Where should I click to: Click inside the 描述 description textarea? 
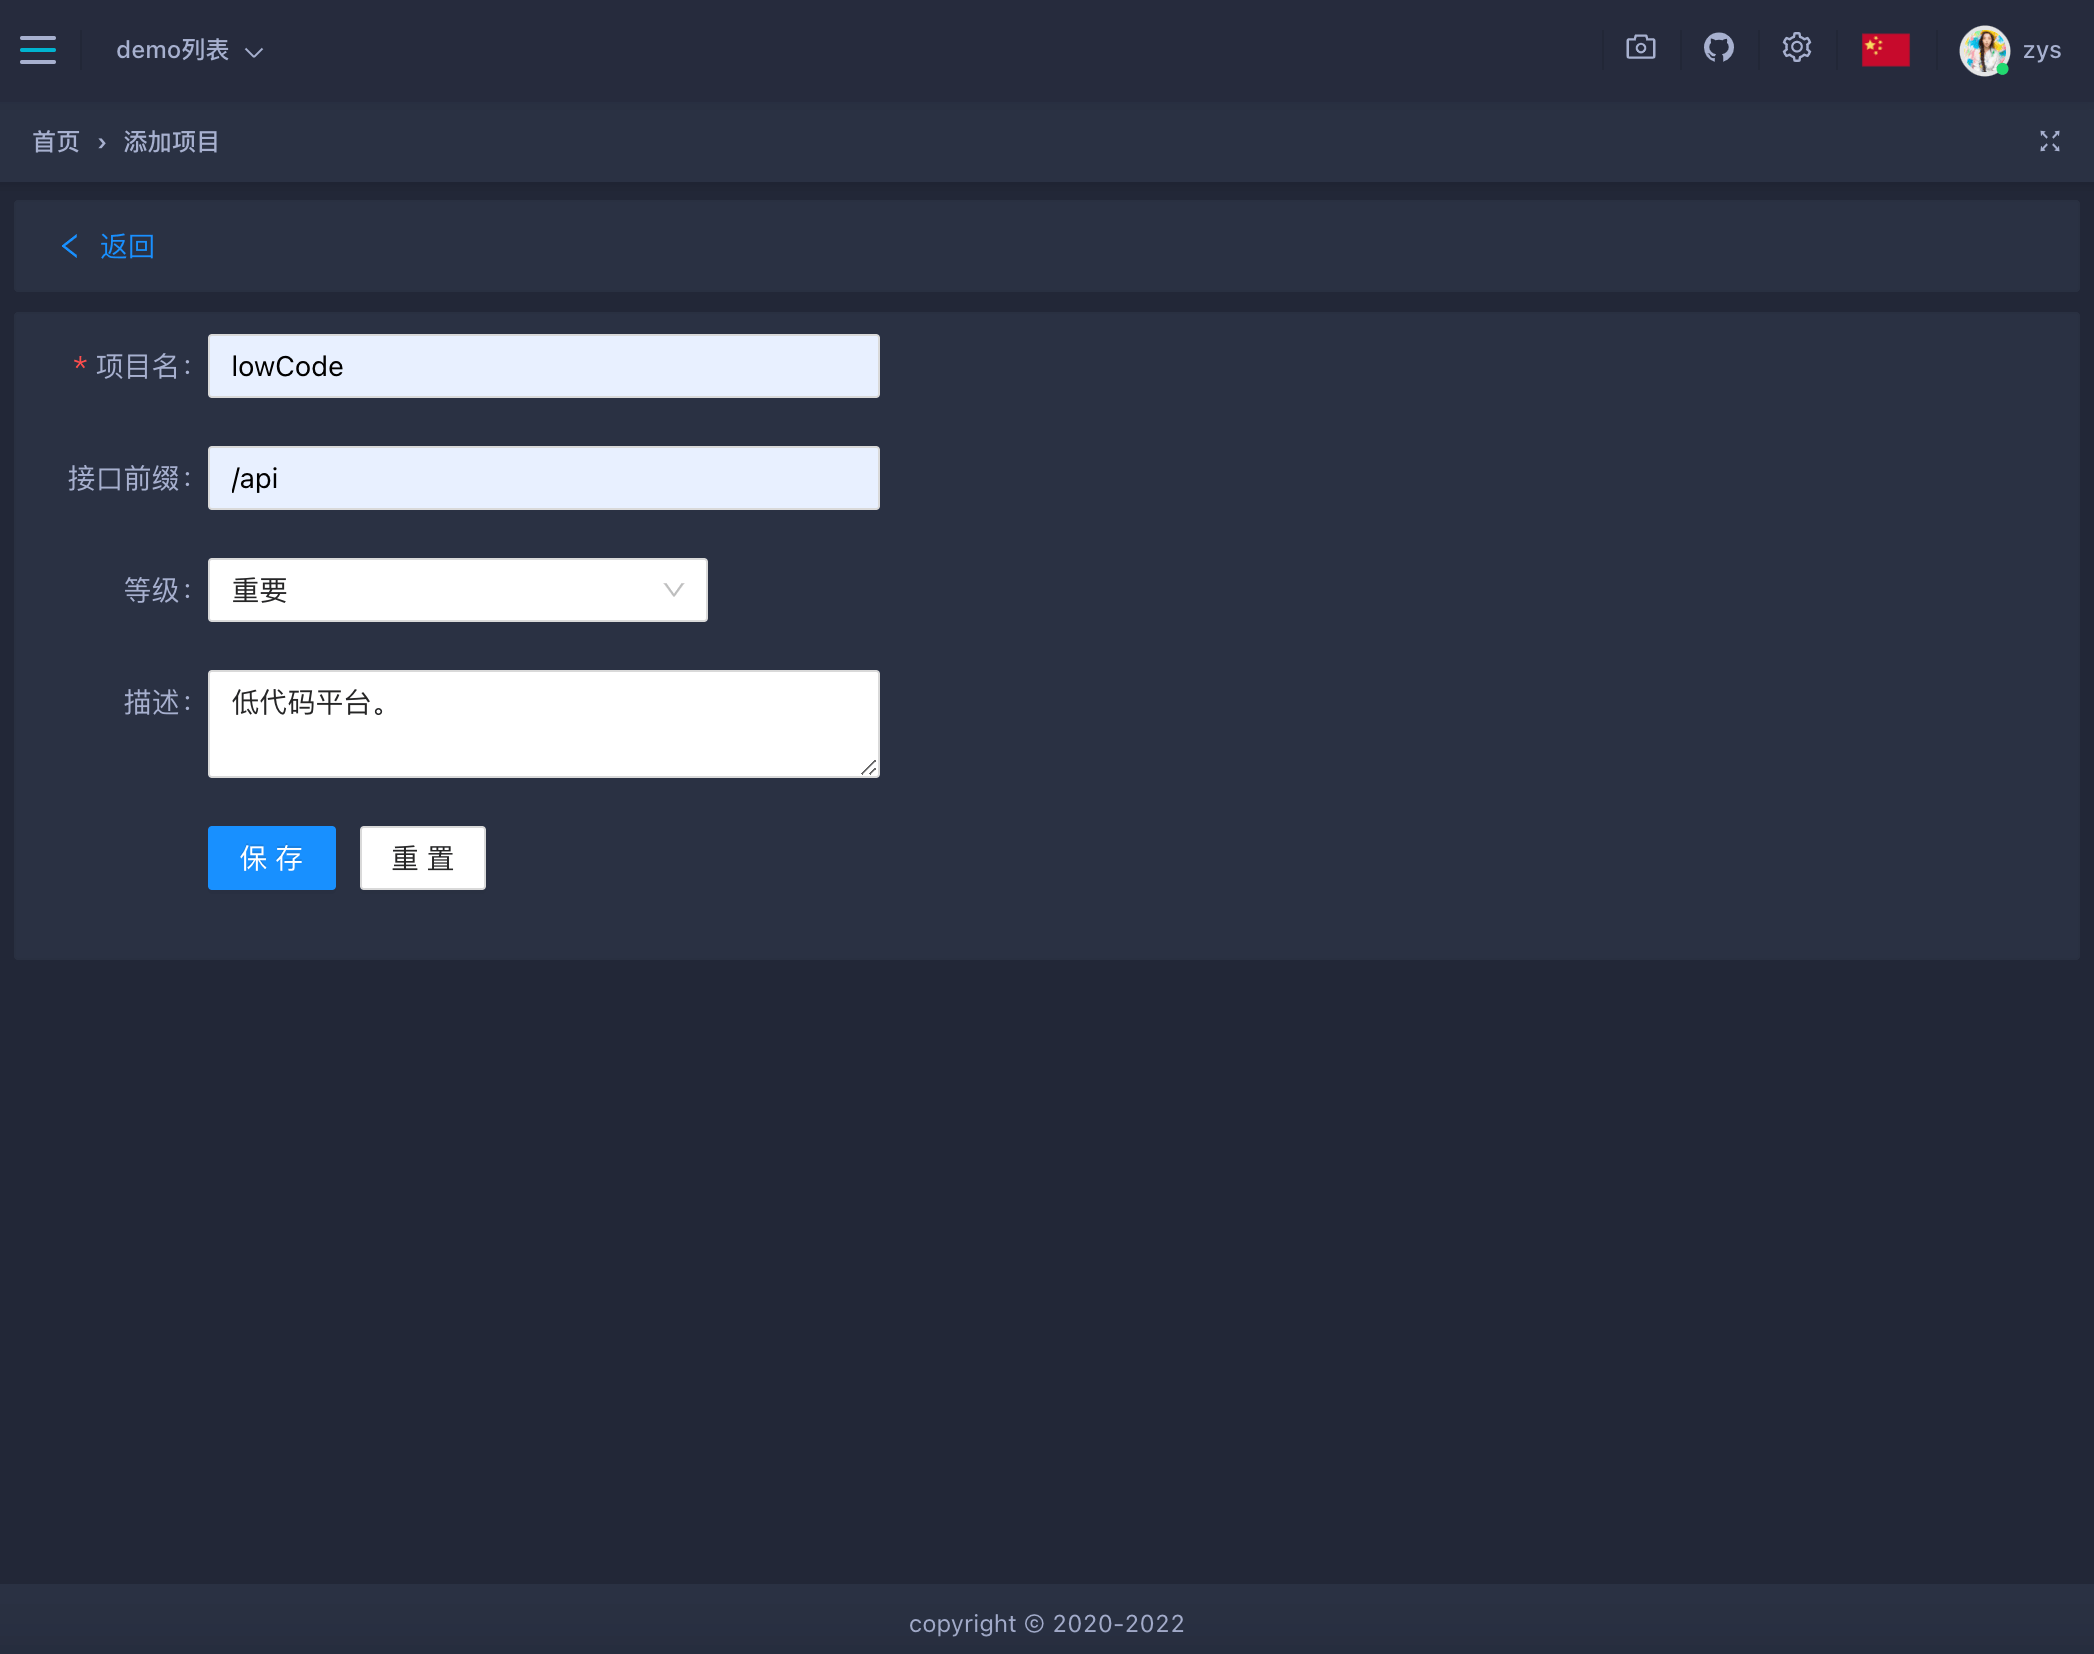[543, 724]
